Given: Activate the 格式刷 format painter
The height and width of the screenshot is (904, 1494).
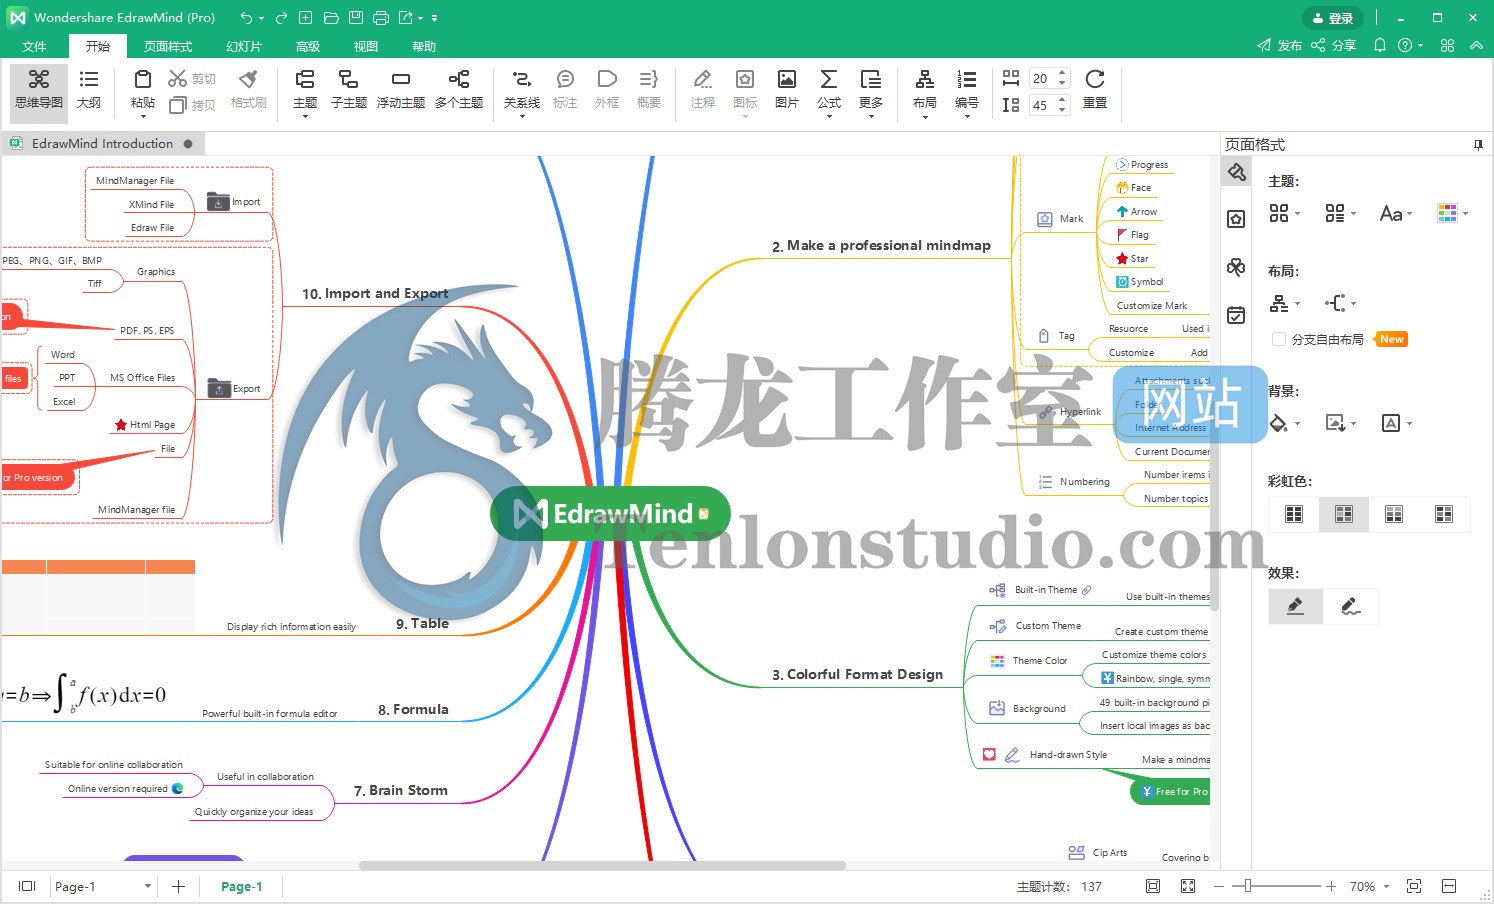Looking at the screenshot, I should (x=248, y=90).
